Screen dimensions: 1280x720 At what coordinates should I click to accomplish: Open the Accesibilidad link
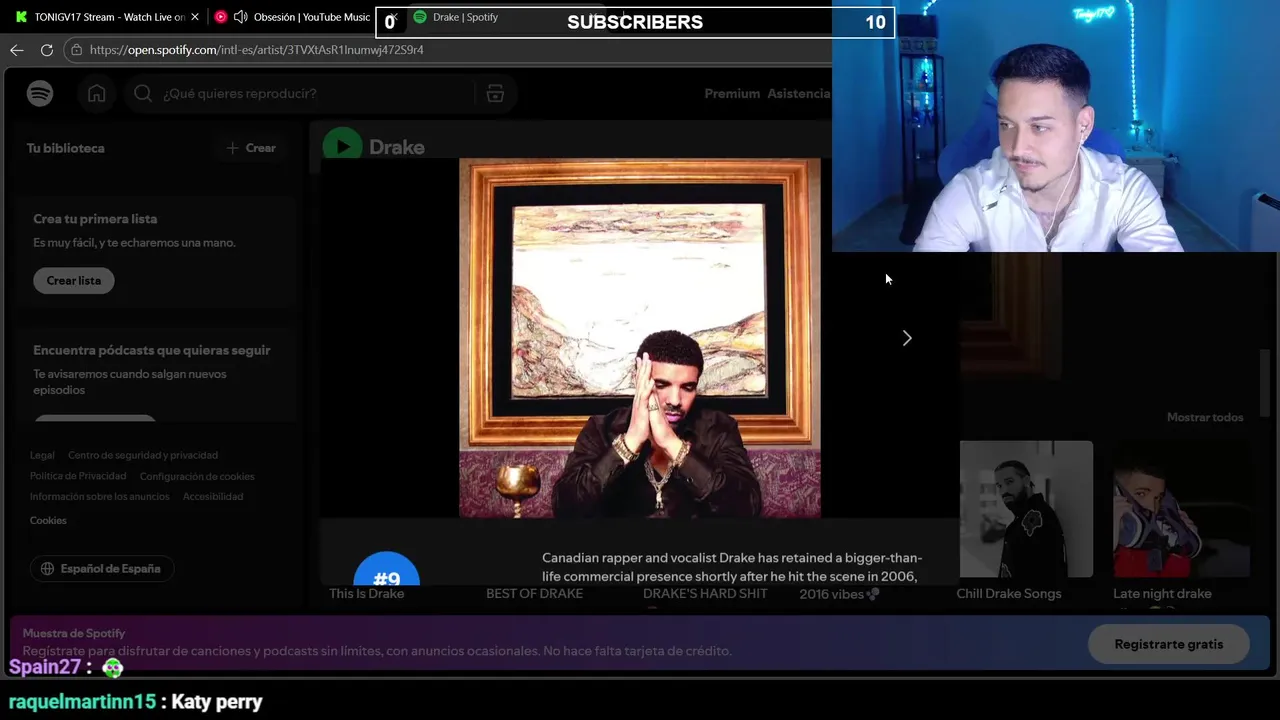(x=213, y=496)
